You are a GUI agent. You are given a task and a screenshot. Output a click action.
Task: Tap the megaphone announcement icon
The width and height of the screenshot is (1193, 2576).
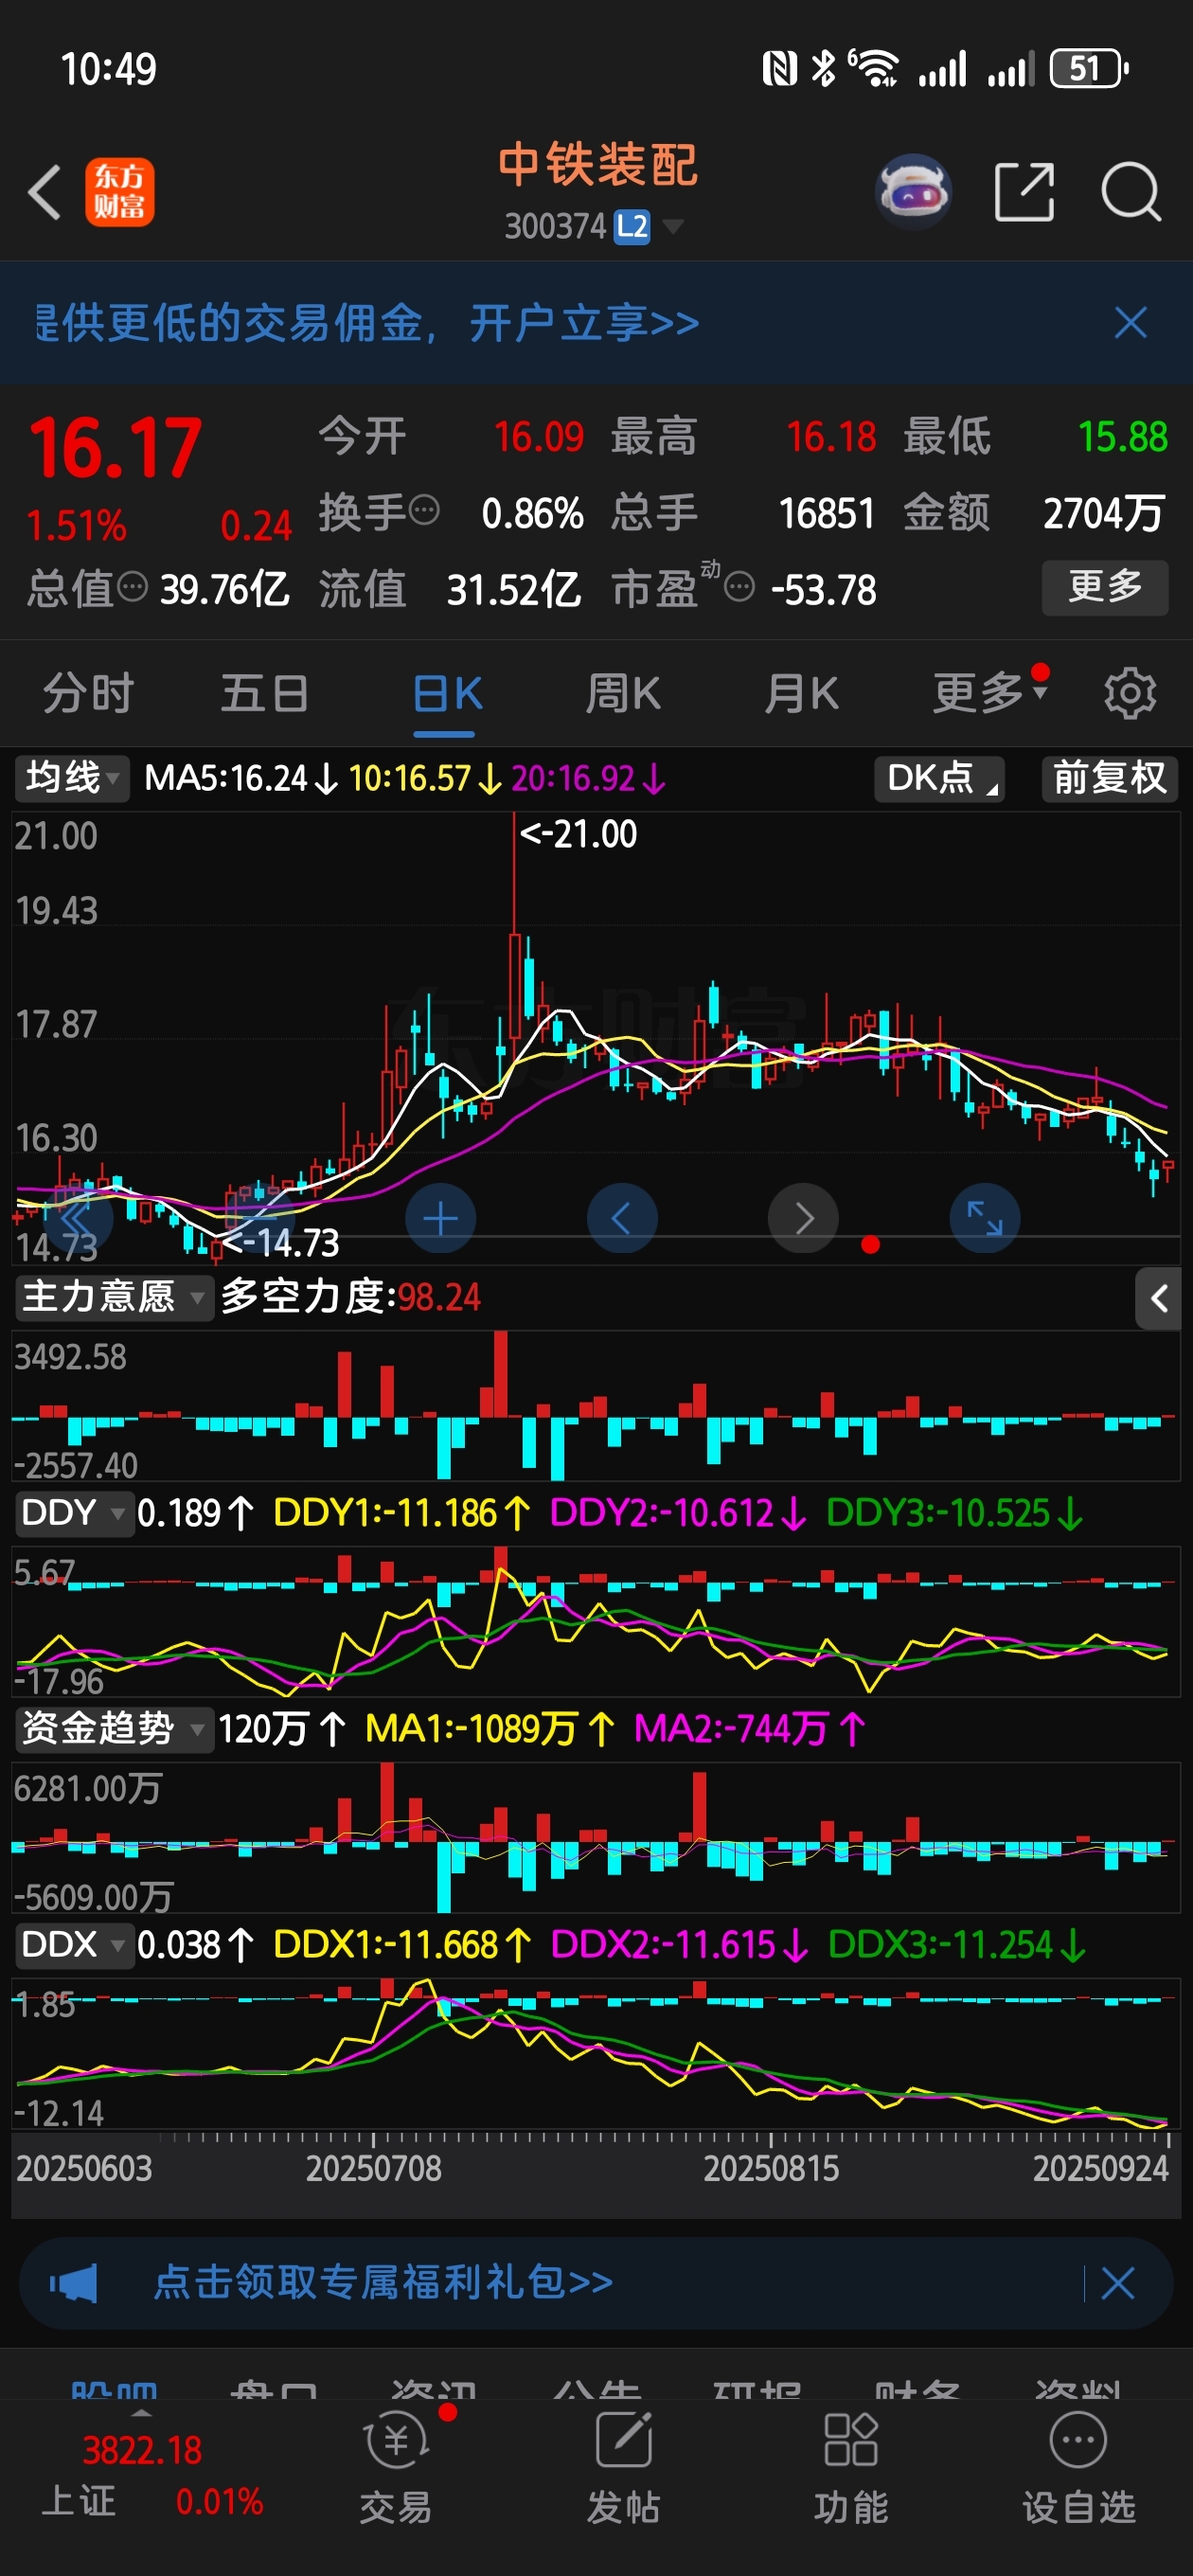tap(74, 2284)
